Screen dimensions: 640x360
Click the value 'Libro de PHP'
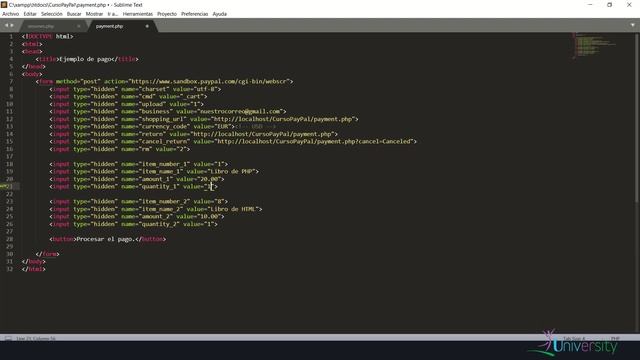tap(231, 171)
